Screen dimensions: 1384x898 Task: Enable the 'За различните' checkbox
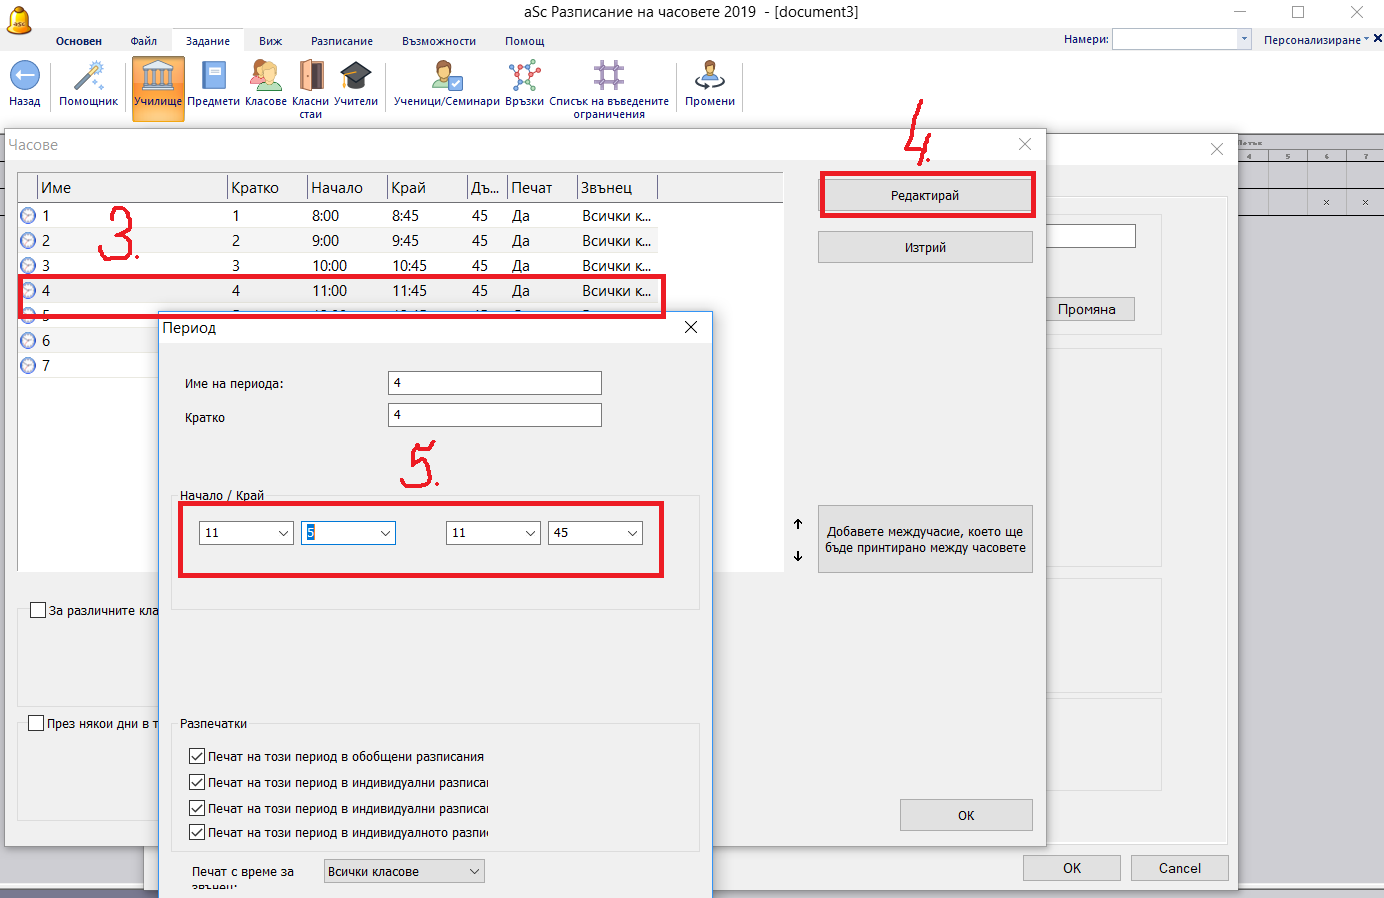pyautogui.click(x=38, y=610)
